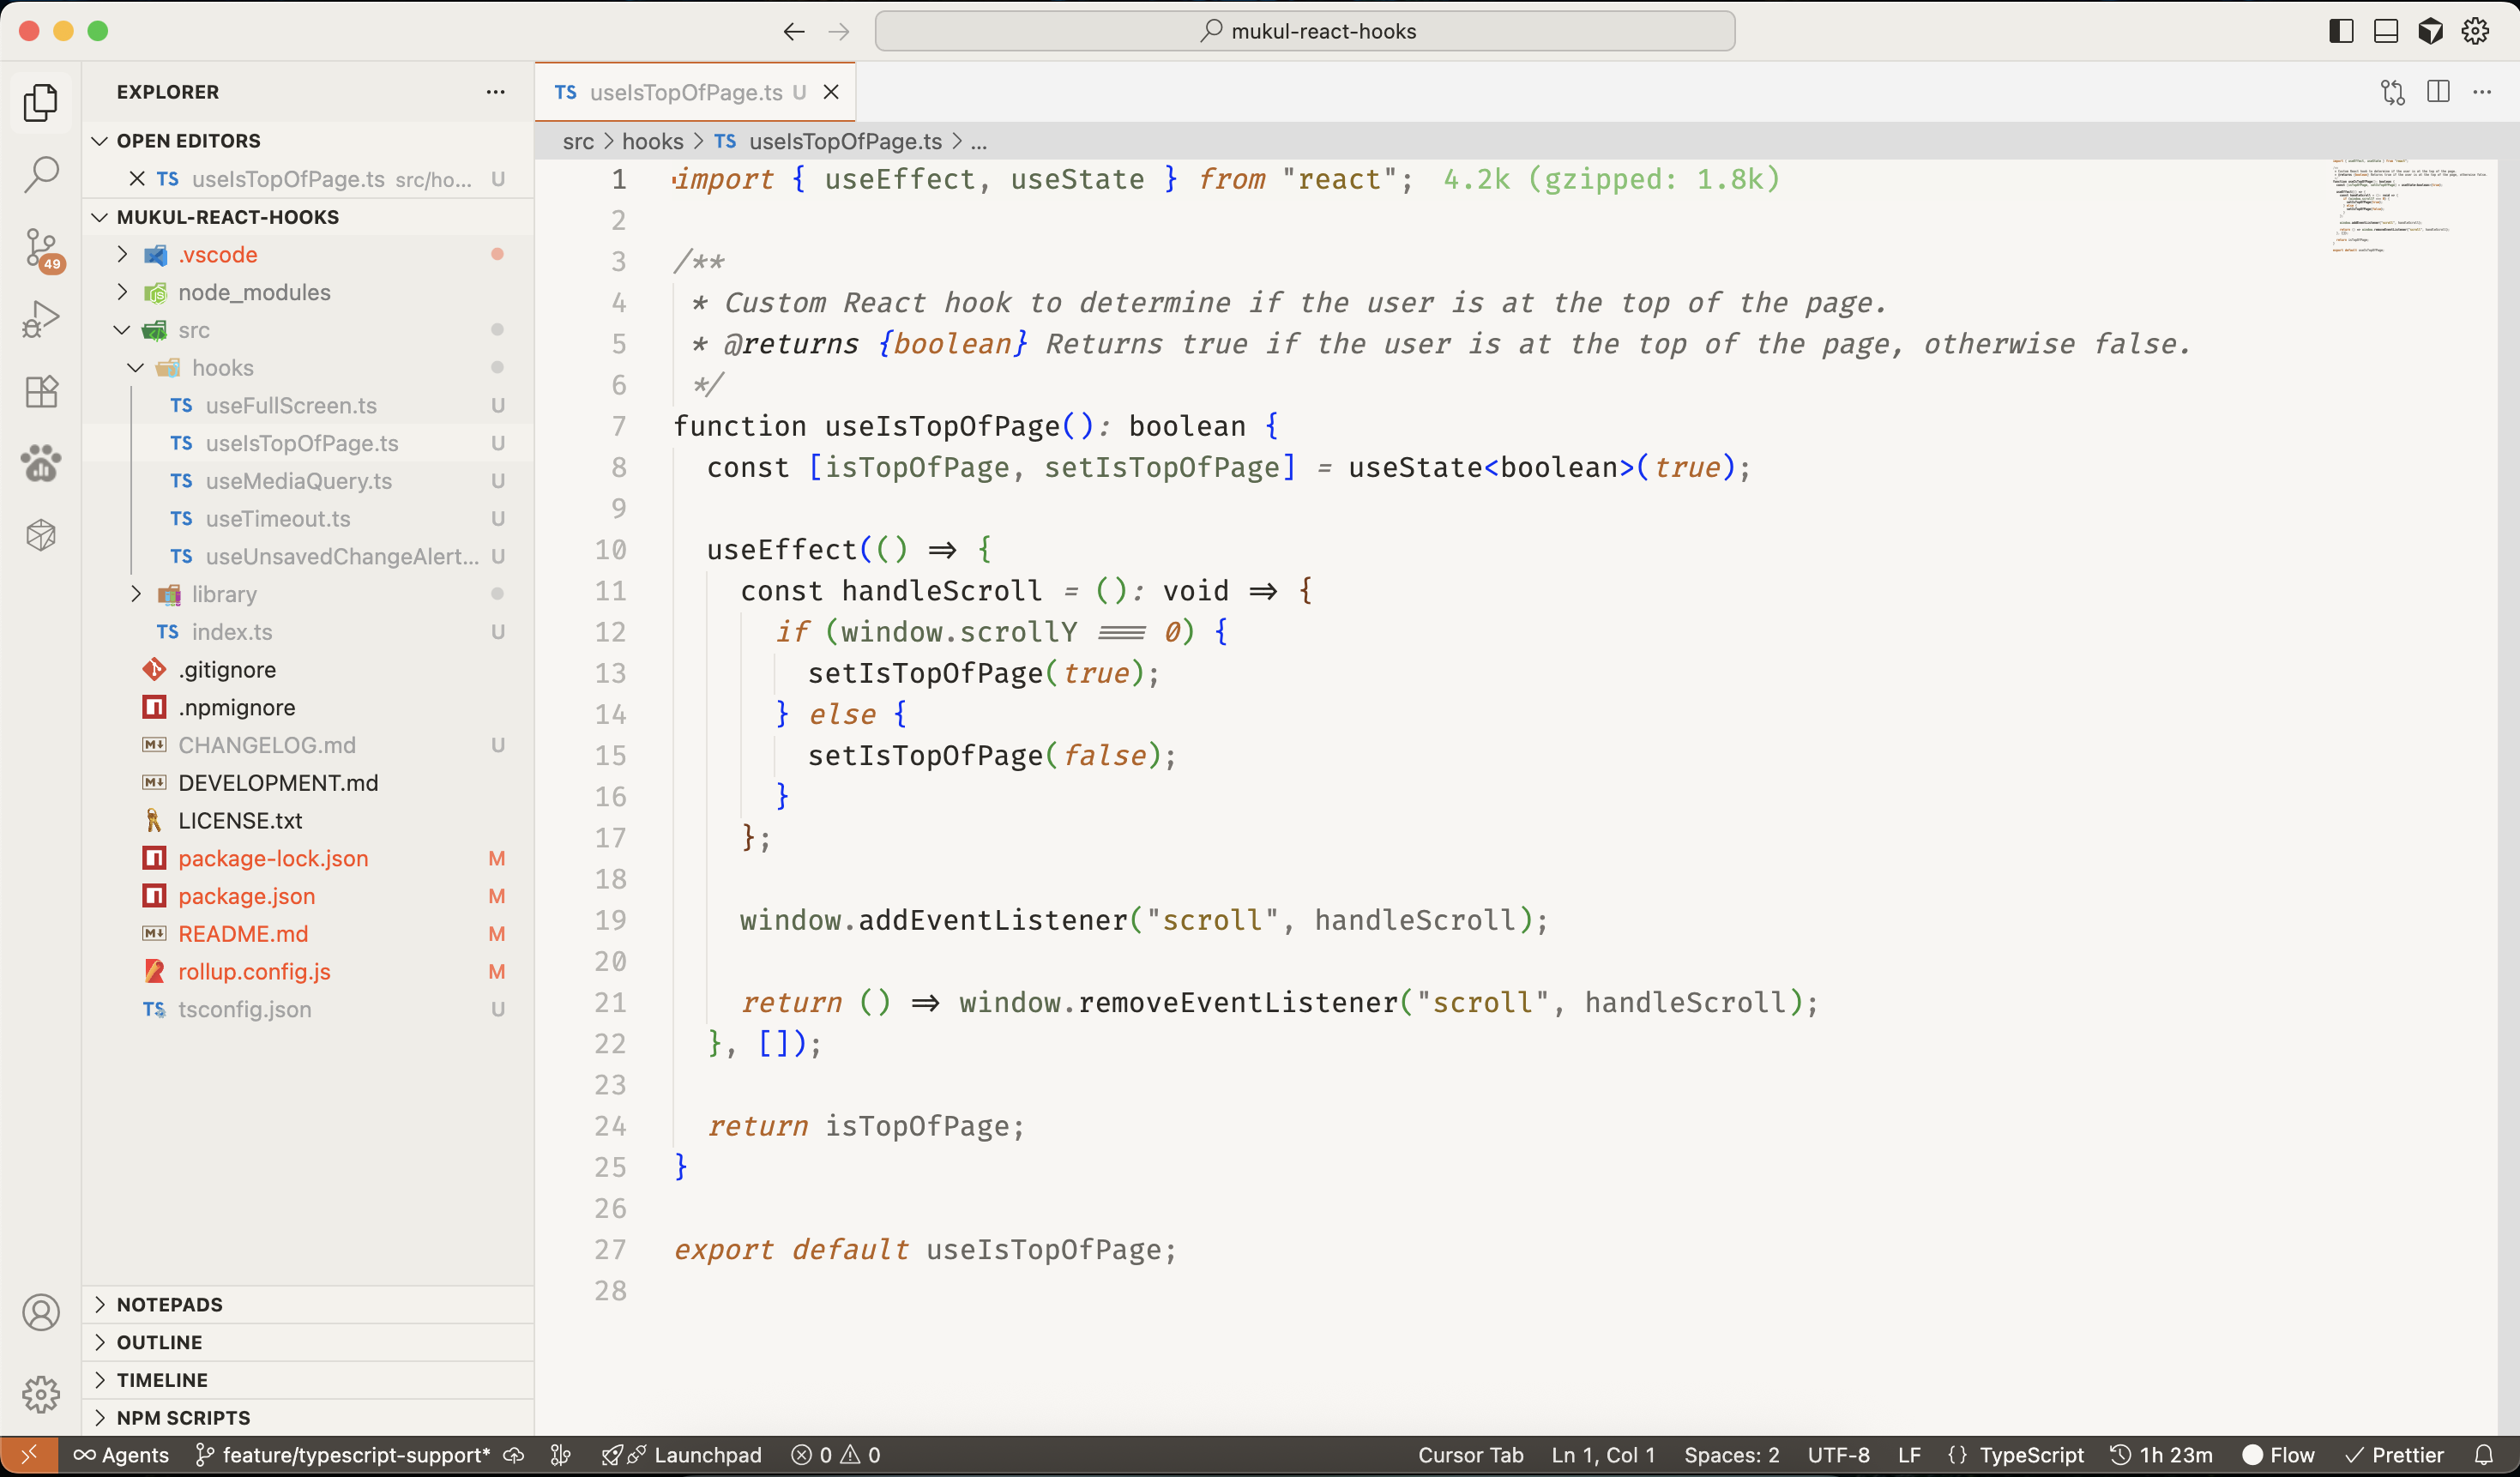
Task: Open the cube icon in title bar
Action: [x=2431, y=31]
